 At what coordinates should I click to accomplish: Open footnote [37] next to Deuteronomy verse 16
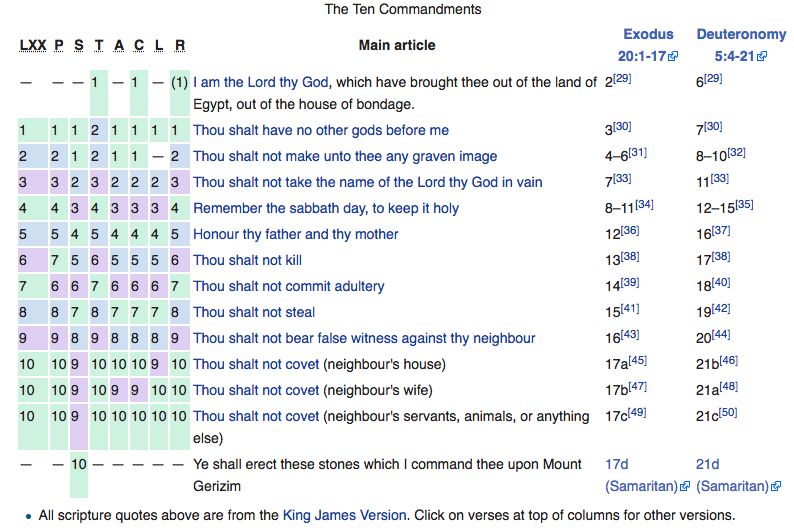tap(721, 230)
